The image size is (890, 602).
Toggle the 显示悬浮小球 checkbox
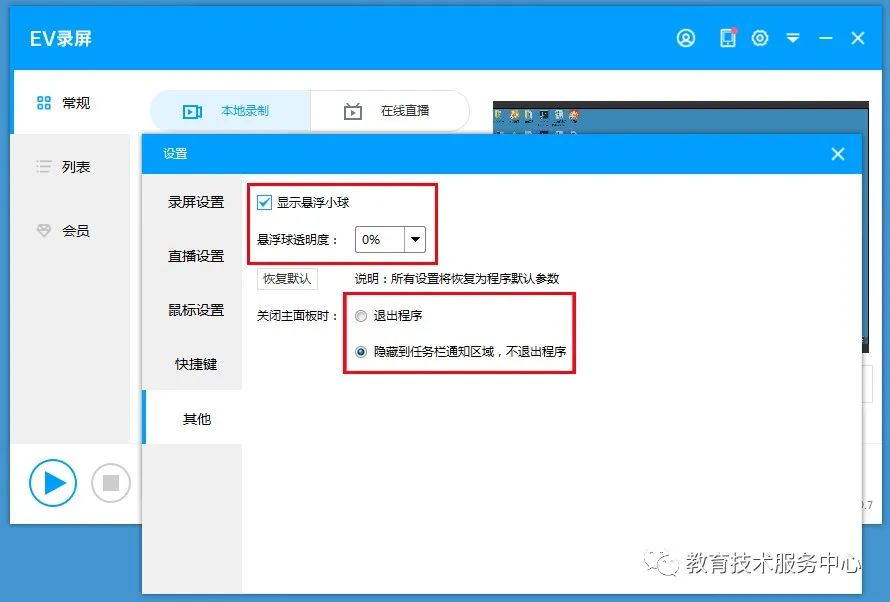click(265, 202)
